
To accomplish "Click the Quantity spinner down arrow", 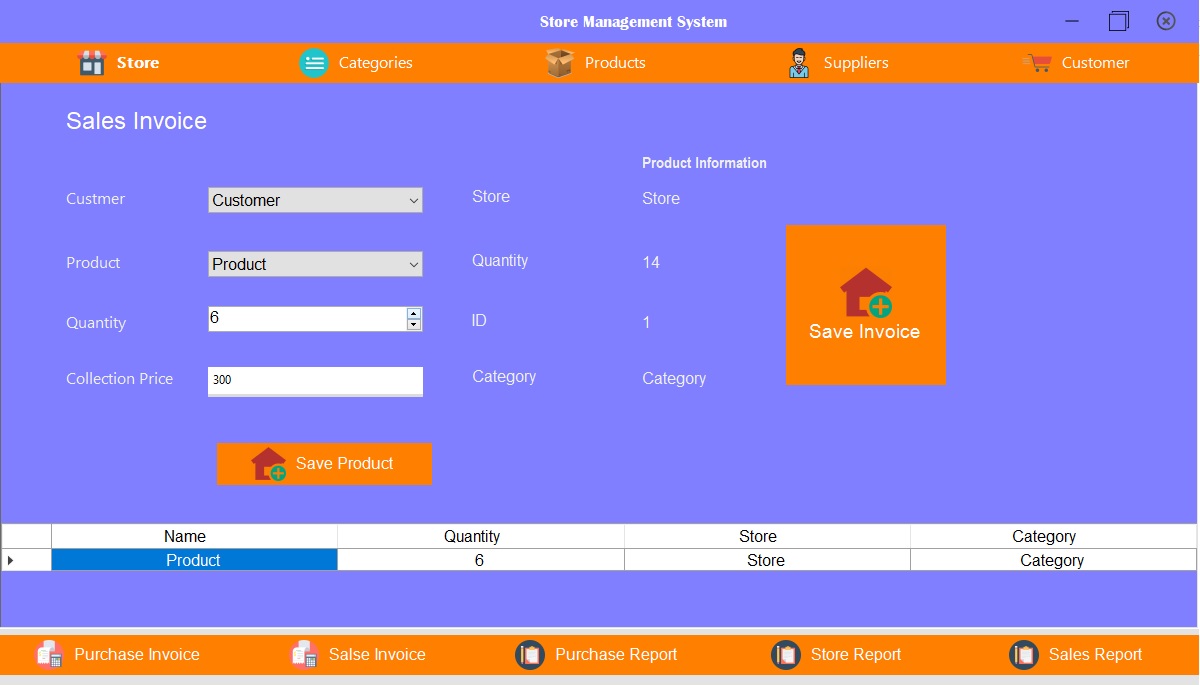I will click(412, 325).
